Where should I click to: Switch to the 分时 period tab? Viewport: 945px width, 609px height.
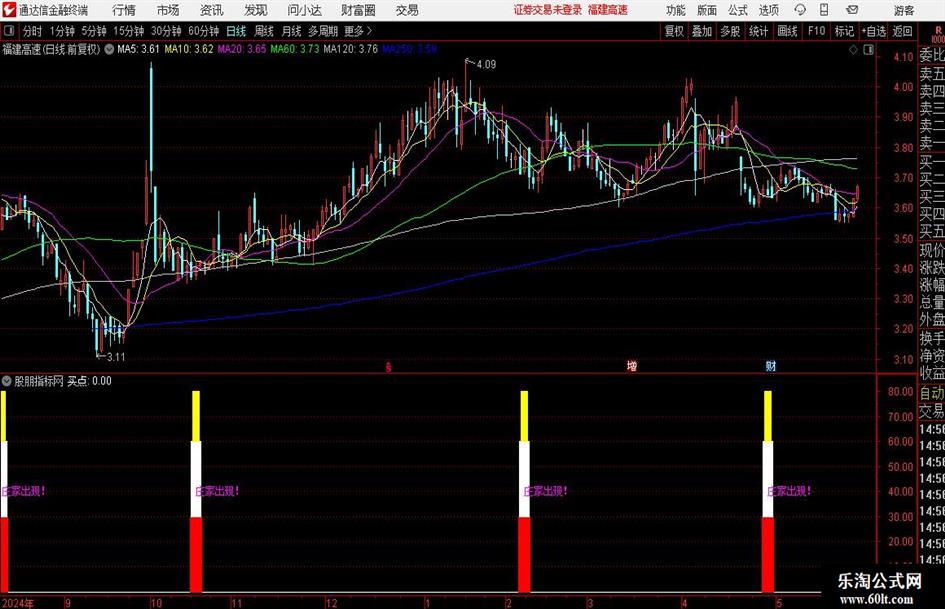[32, 31]
